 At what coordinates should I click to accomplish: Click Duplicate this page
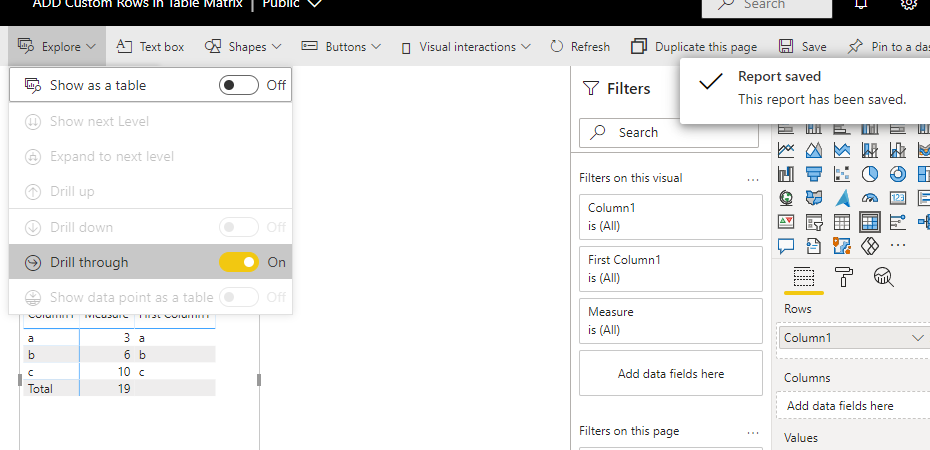click(694, 46)
